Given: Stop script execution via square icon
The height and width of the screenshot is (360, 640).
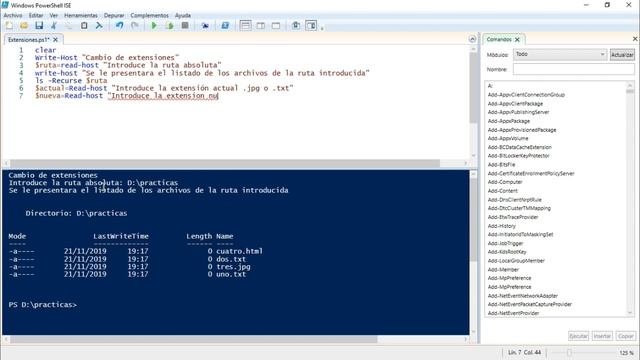Looking at the screenshot, I should pyautogui.click(x=185, y=26).
